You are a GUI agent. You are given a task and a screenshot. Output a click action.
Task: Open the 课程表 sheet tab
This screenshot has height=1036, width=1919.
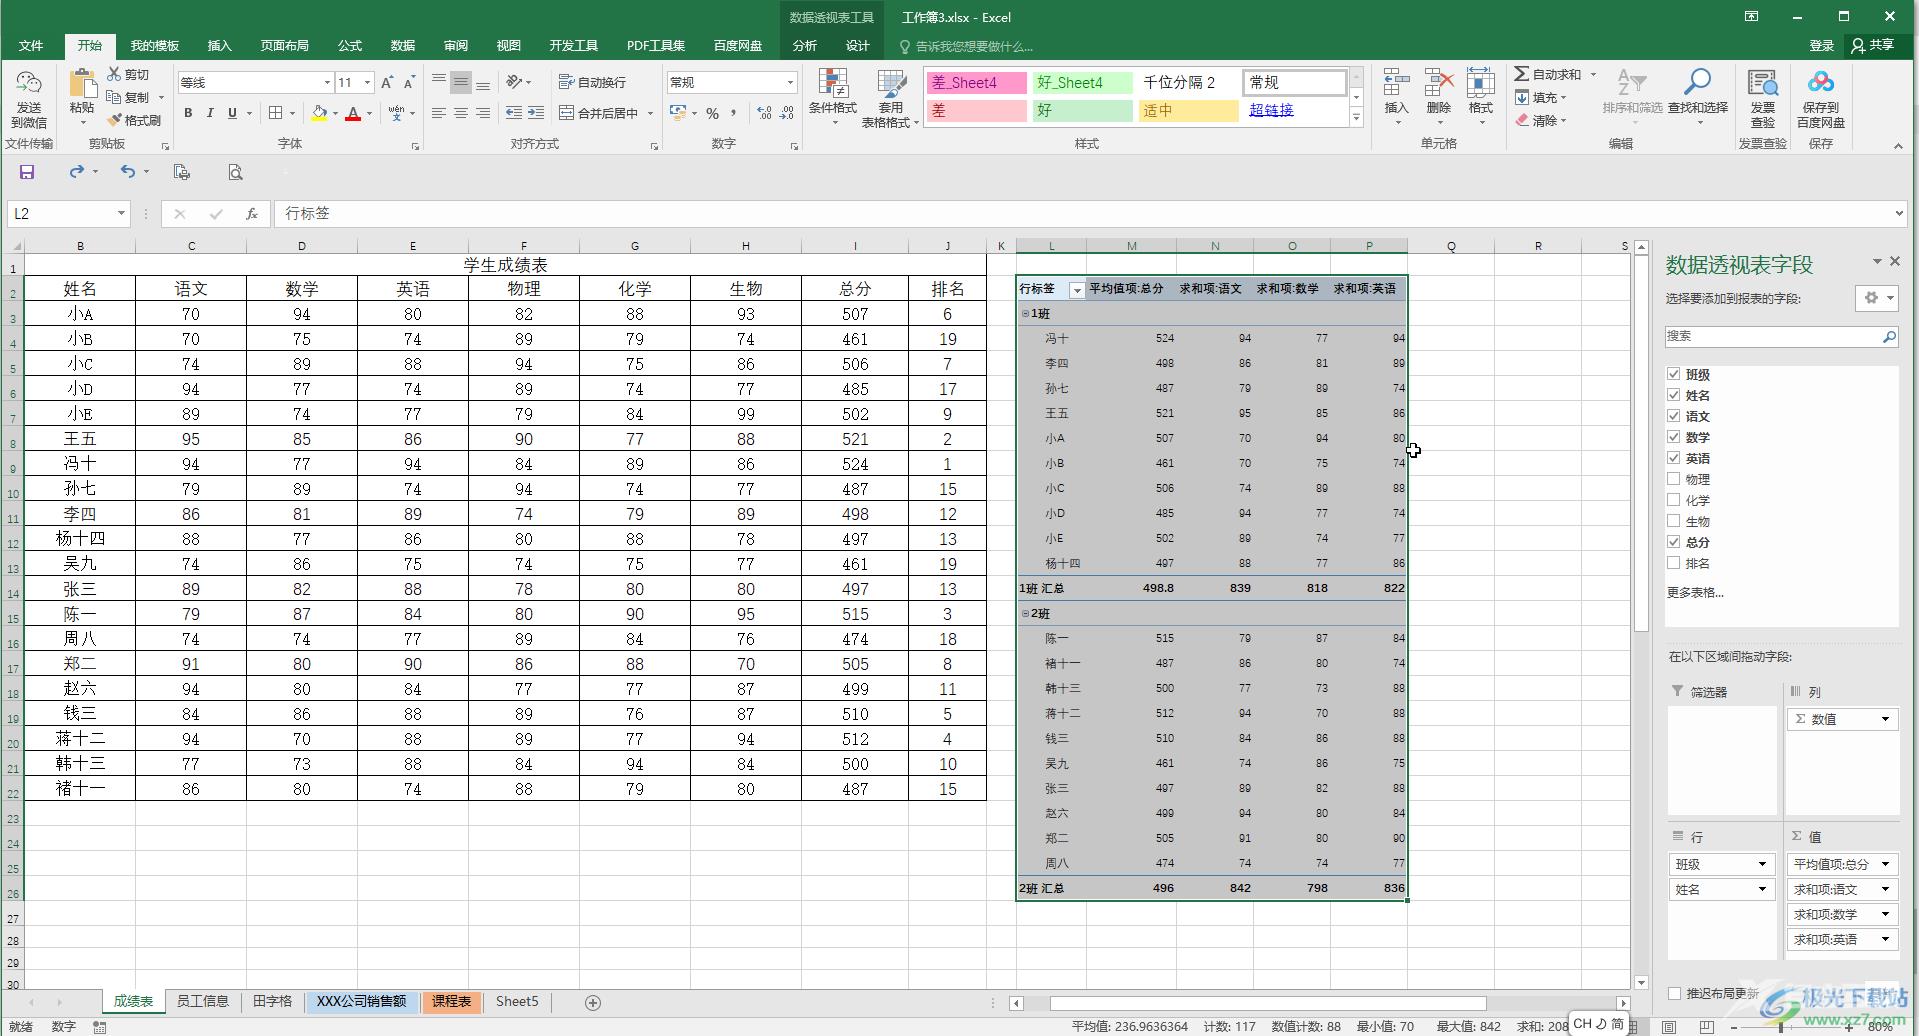(451, 1001)
